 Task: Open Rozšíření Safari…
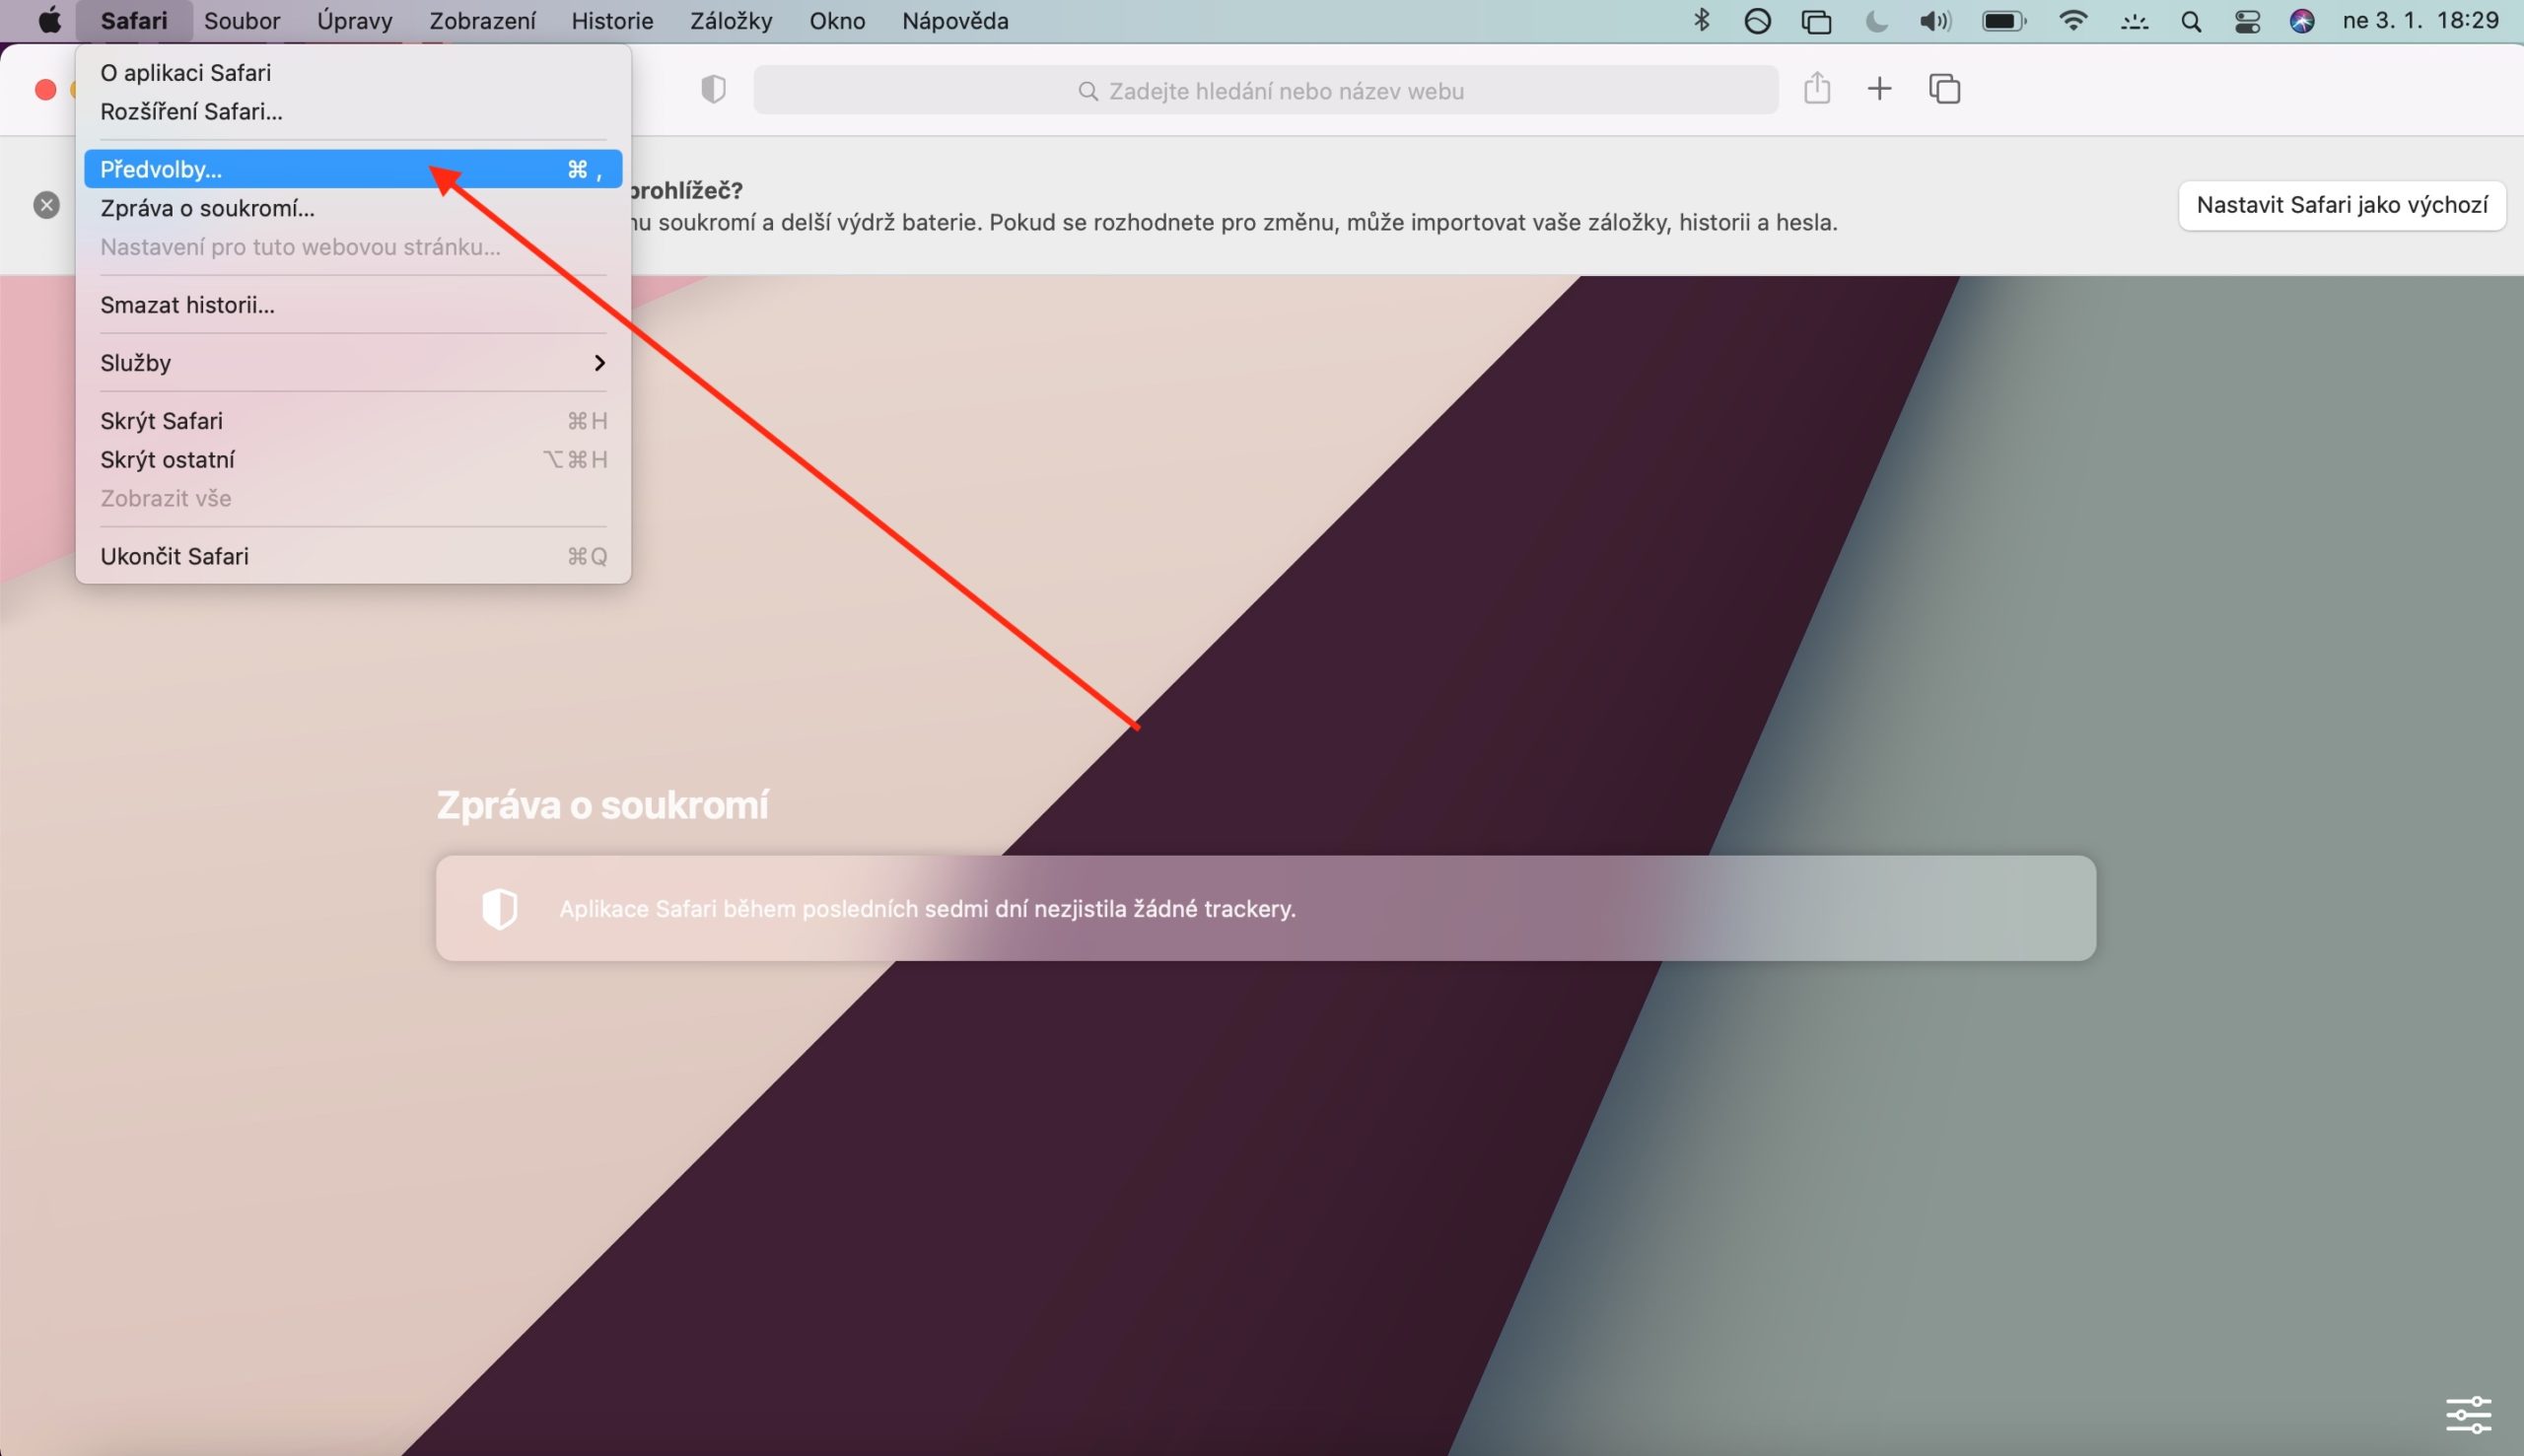(x=353, y=111)
